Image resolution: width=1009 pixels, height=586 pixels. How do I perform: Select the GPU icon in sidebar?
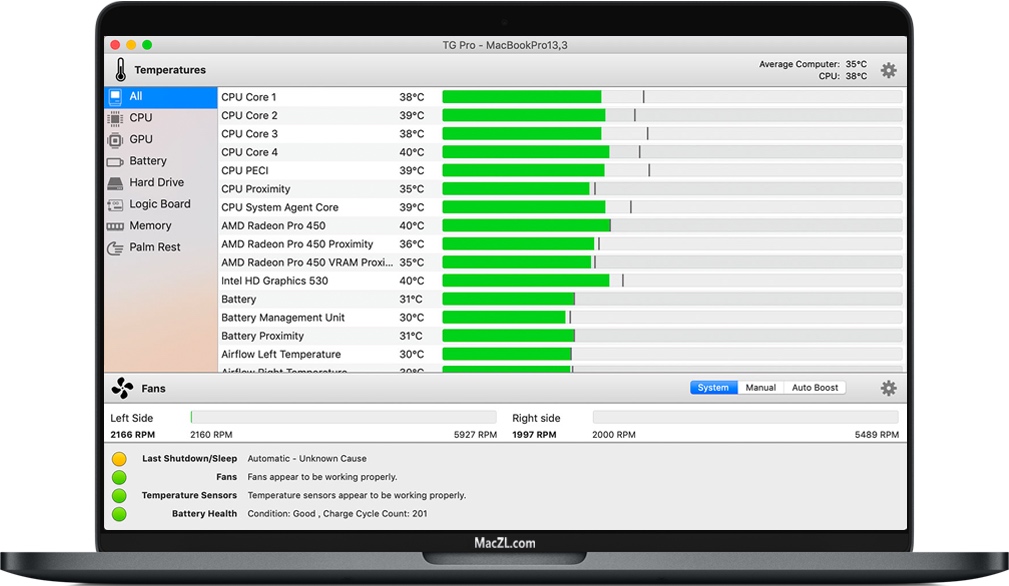(115, 140)
